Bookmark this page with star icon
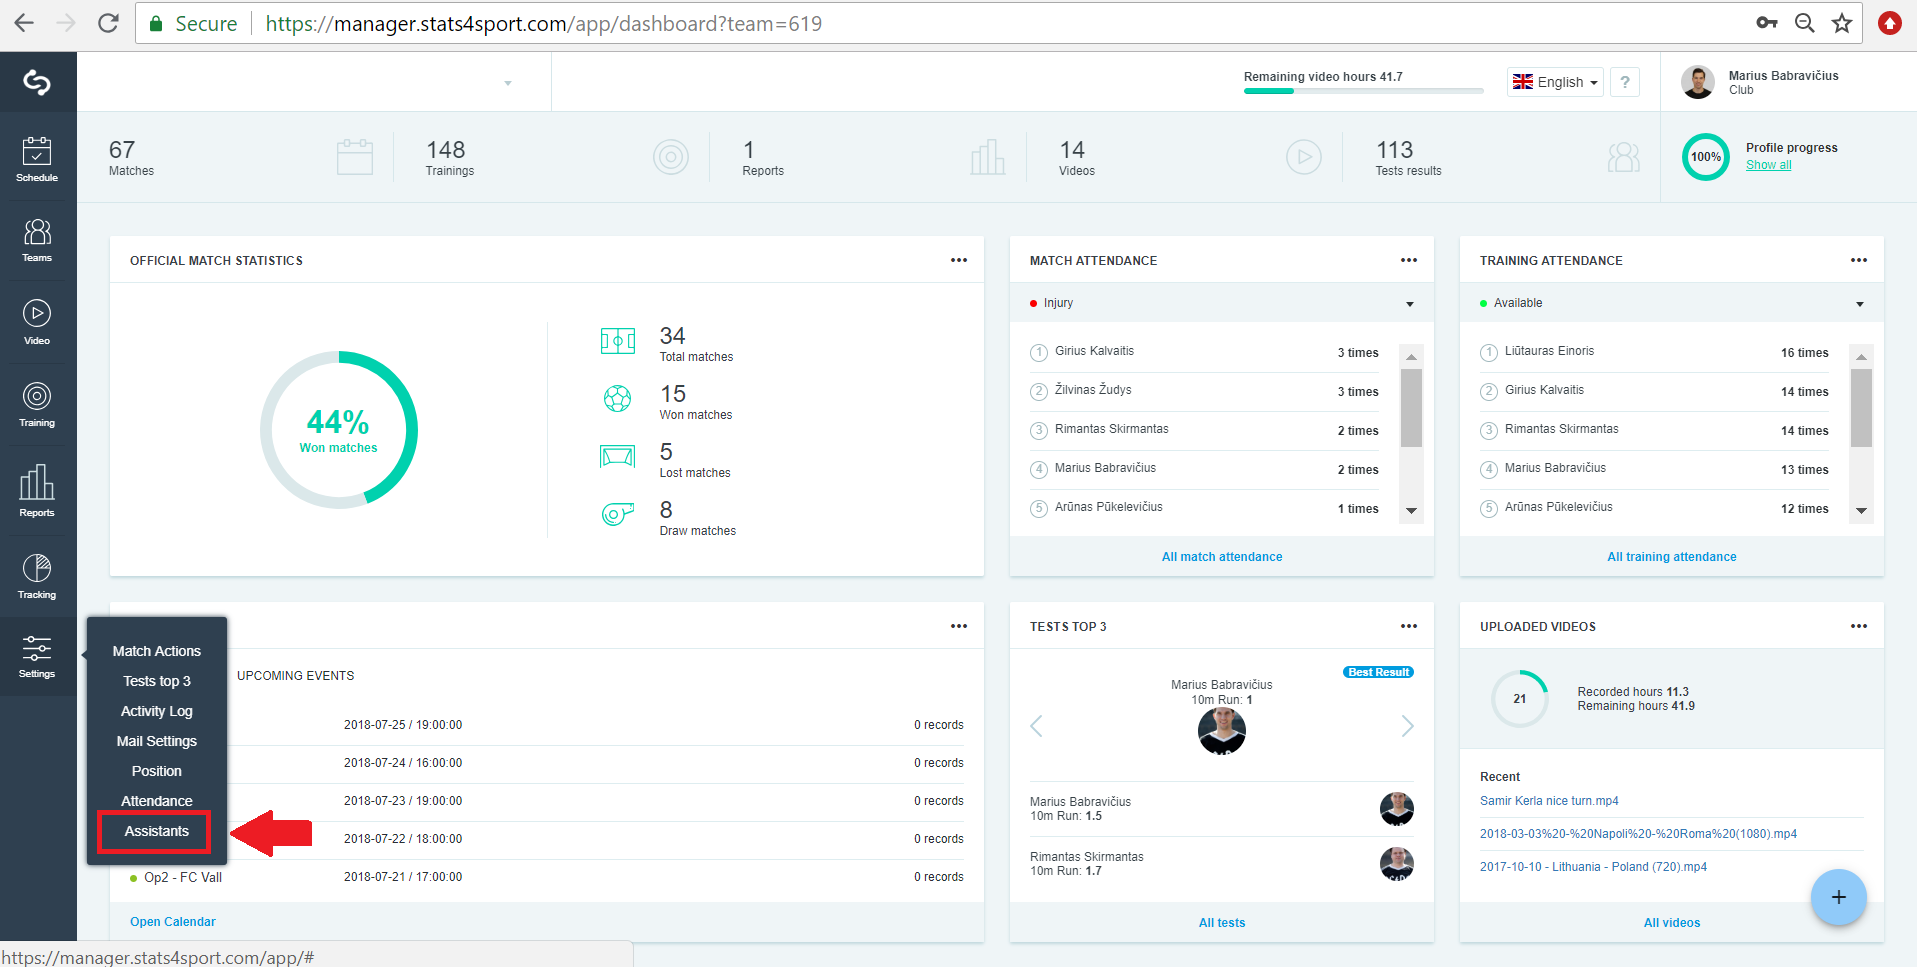This screenshot has height=967, width=1917. tap(1842, 23)
